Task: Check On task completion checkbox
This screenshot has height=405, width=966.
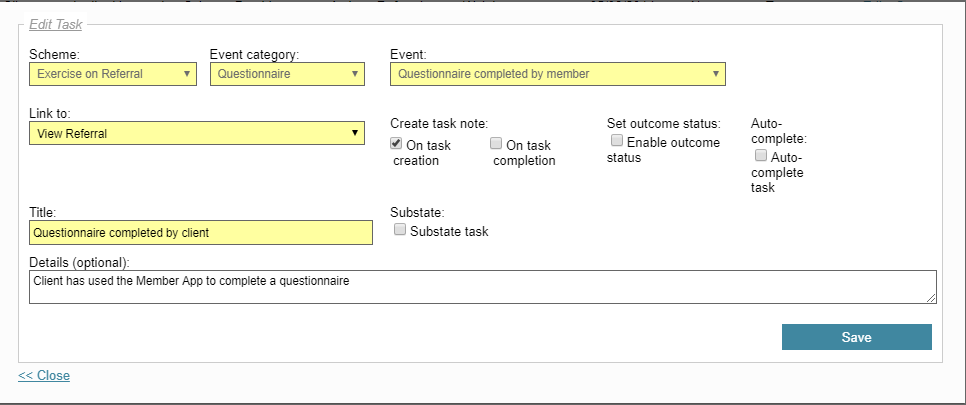Action: coord(496,144)
